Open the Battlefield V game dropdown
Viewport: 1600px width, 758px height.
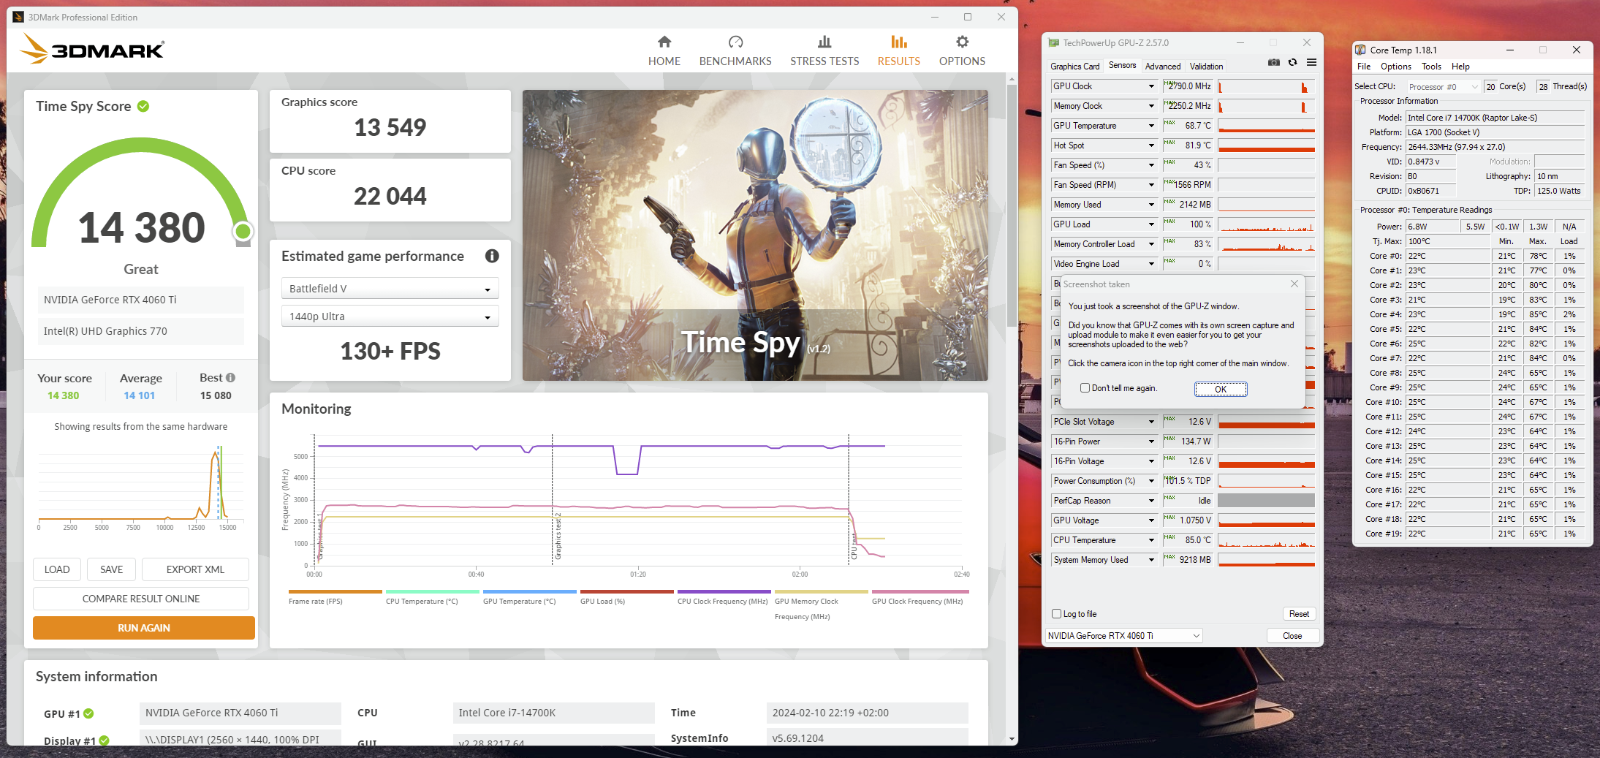pyautogui.click(x=390, y=289)
